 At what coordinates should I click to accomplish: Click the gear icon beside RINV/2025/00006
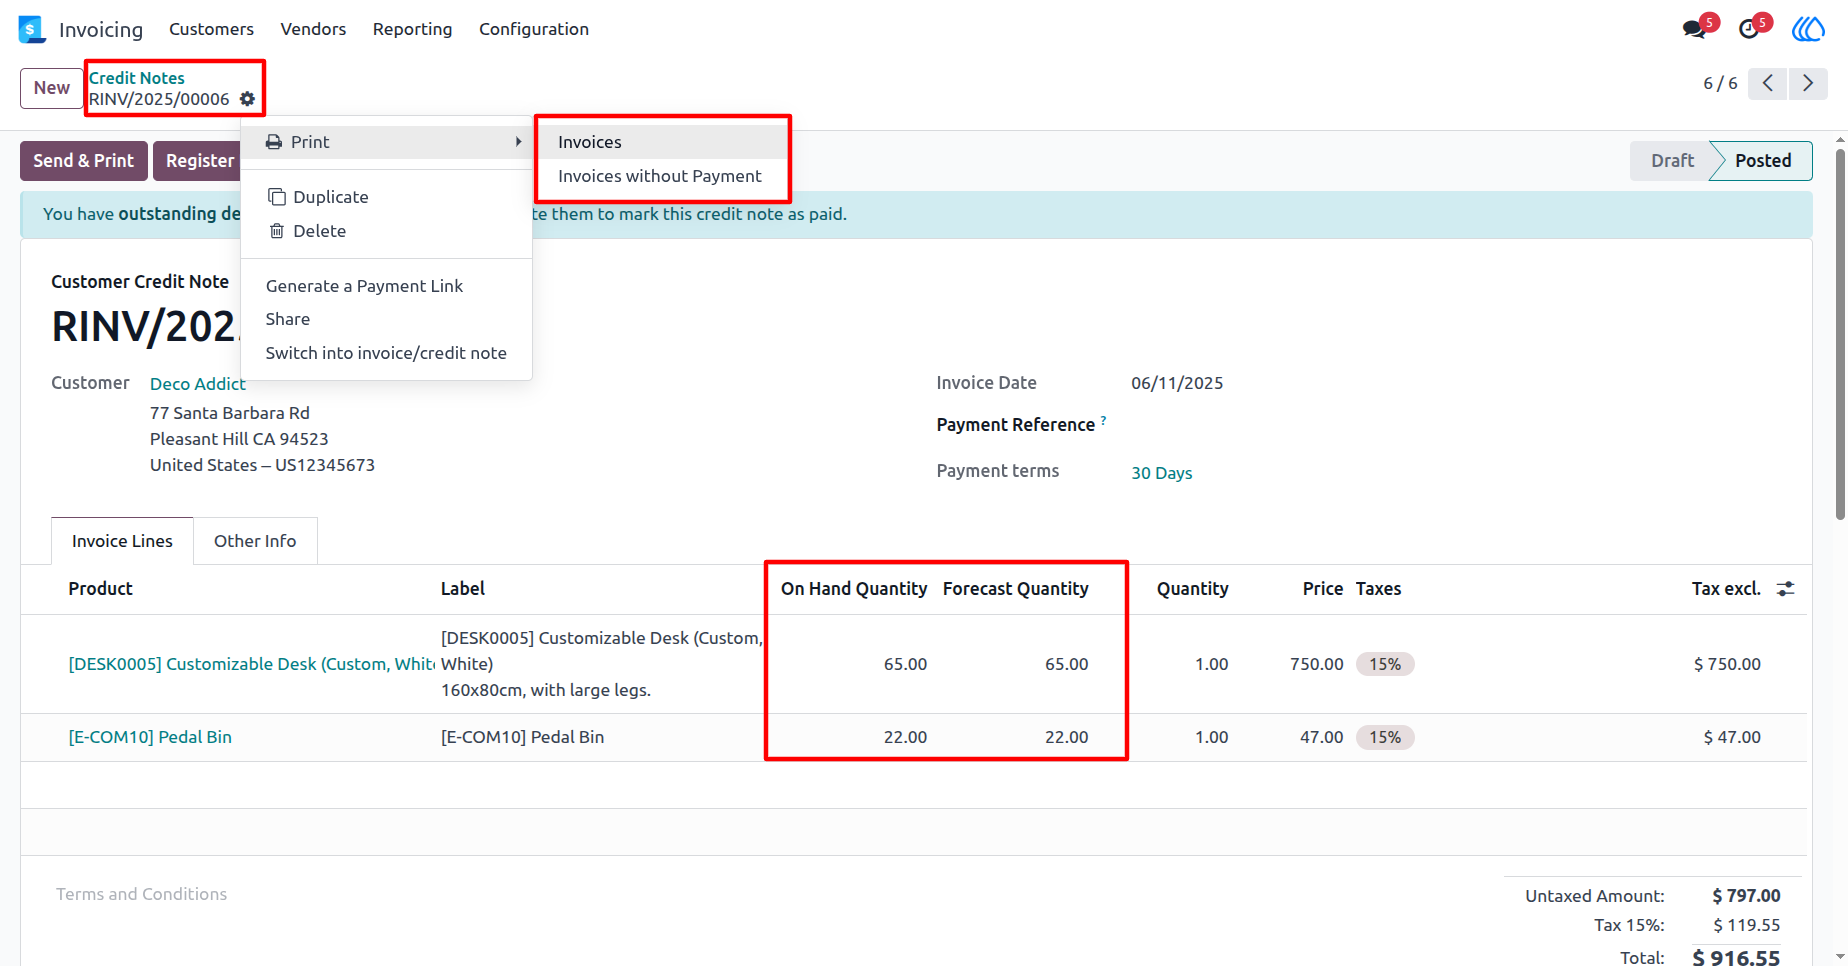(248, 99)
